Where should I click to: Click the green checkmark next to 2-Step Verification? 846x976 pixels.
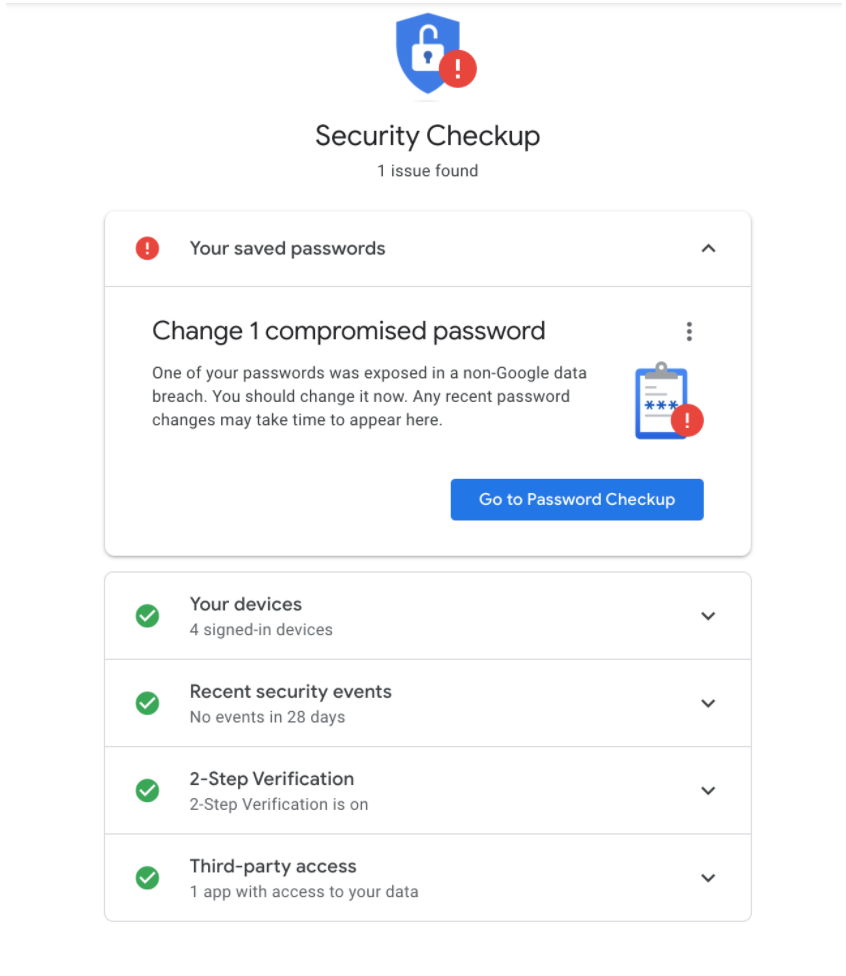(x=147, y=790)
